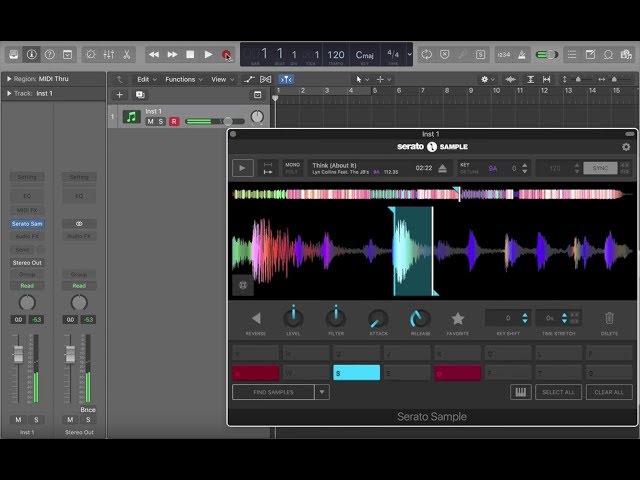Mute the Inst 1 track header

[150, 121]
